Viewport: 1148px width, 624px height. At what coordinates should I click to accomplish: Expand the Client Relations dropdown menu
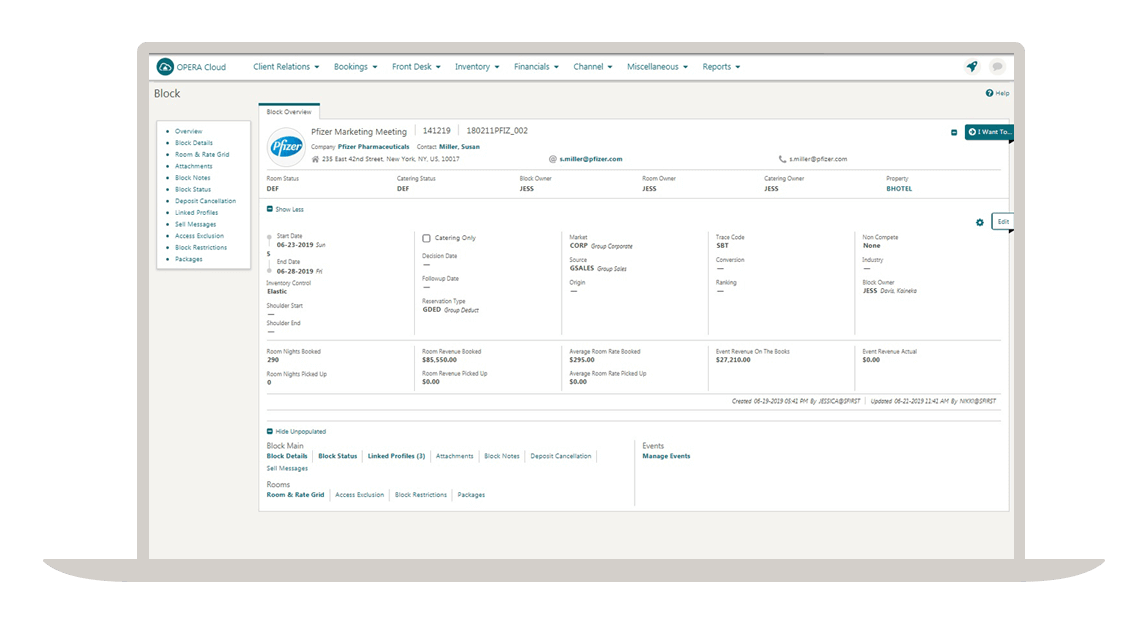click(286, 67)
